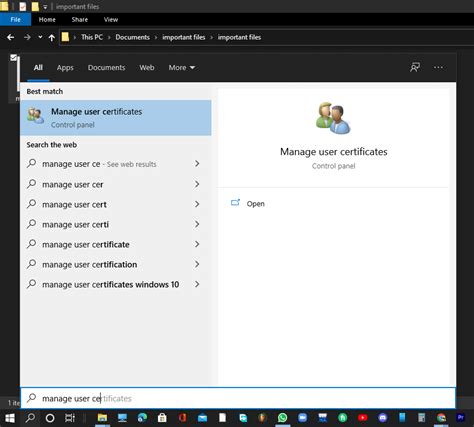Search web for 'manage user certificate'
The height and width of the screenshot is (427, 474).
click(86, 245)
